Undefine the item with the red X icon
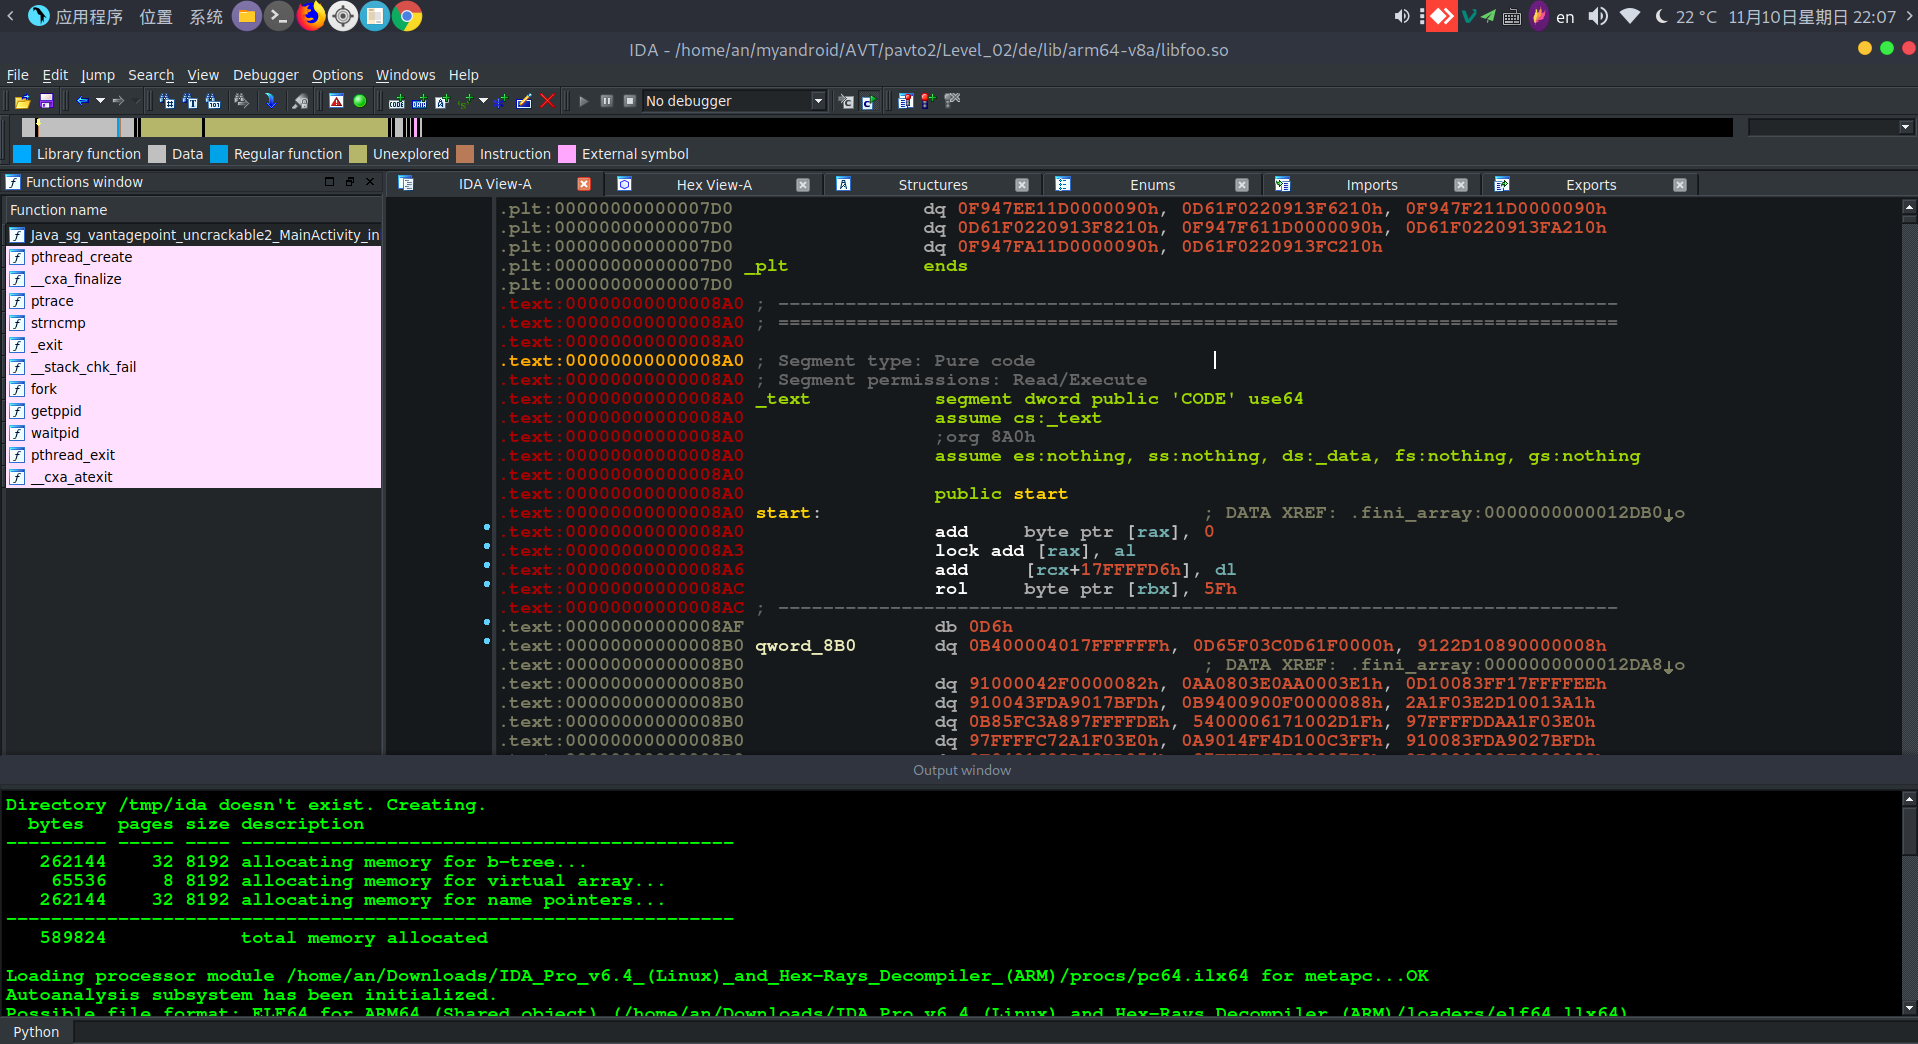 (548, 100)
